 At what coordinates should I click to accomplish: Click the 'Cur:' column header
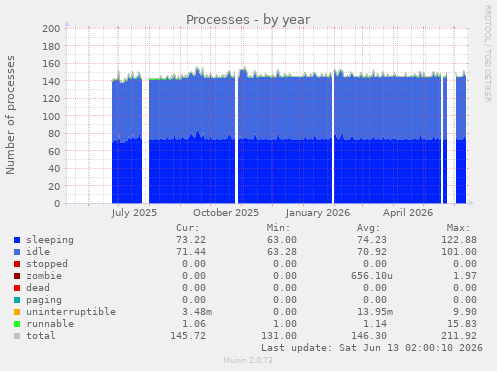click(188, 228)
